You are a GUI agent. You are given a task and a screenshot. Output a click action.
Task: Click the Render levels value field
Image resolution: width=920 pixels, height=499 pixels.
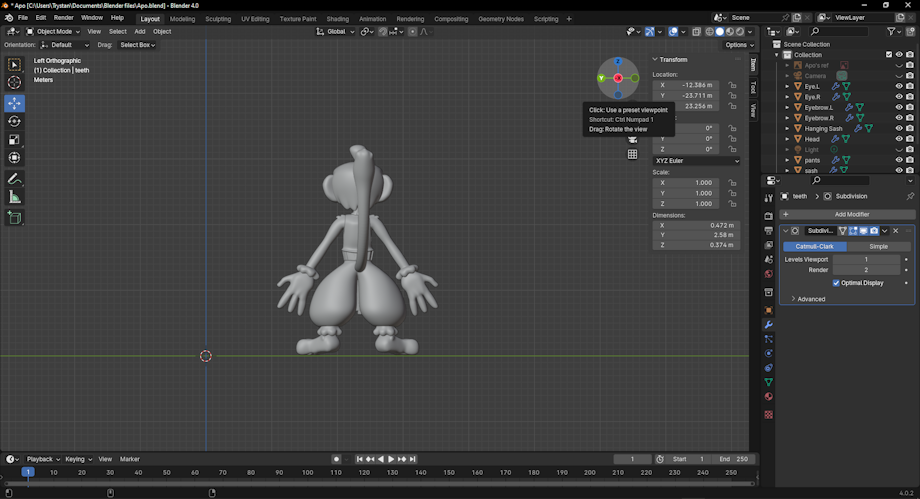(x=866, y=270)
